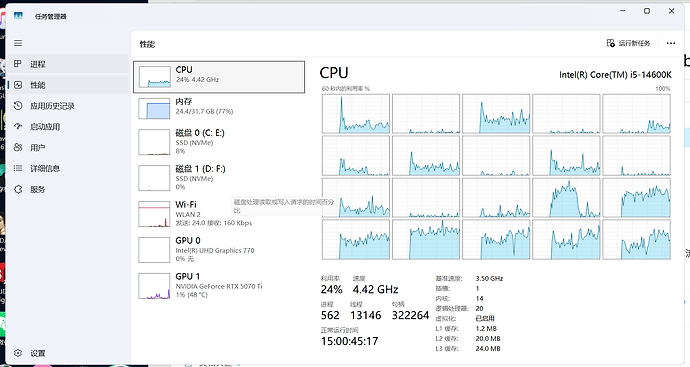Click the 用户 people icon
690x367 pixels.
[x=18, y=147]
